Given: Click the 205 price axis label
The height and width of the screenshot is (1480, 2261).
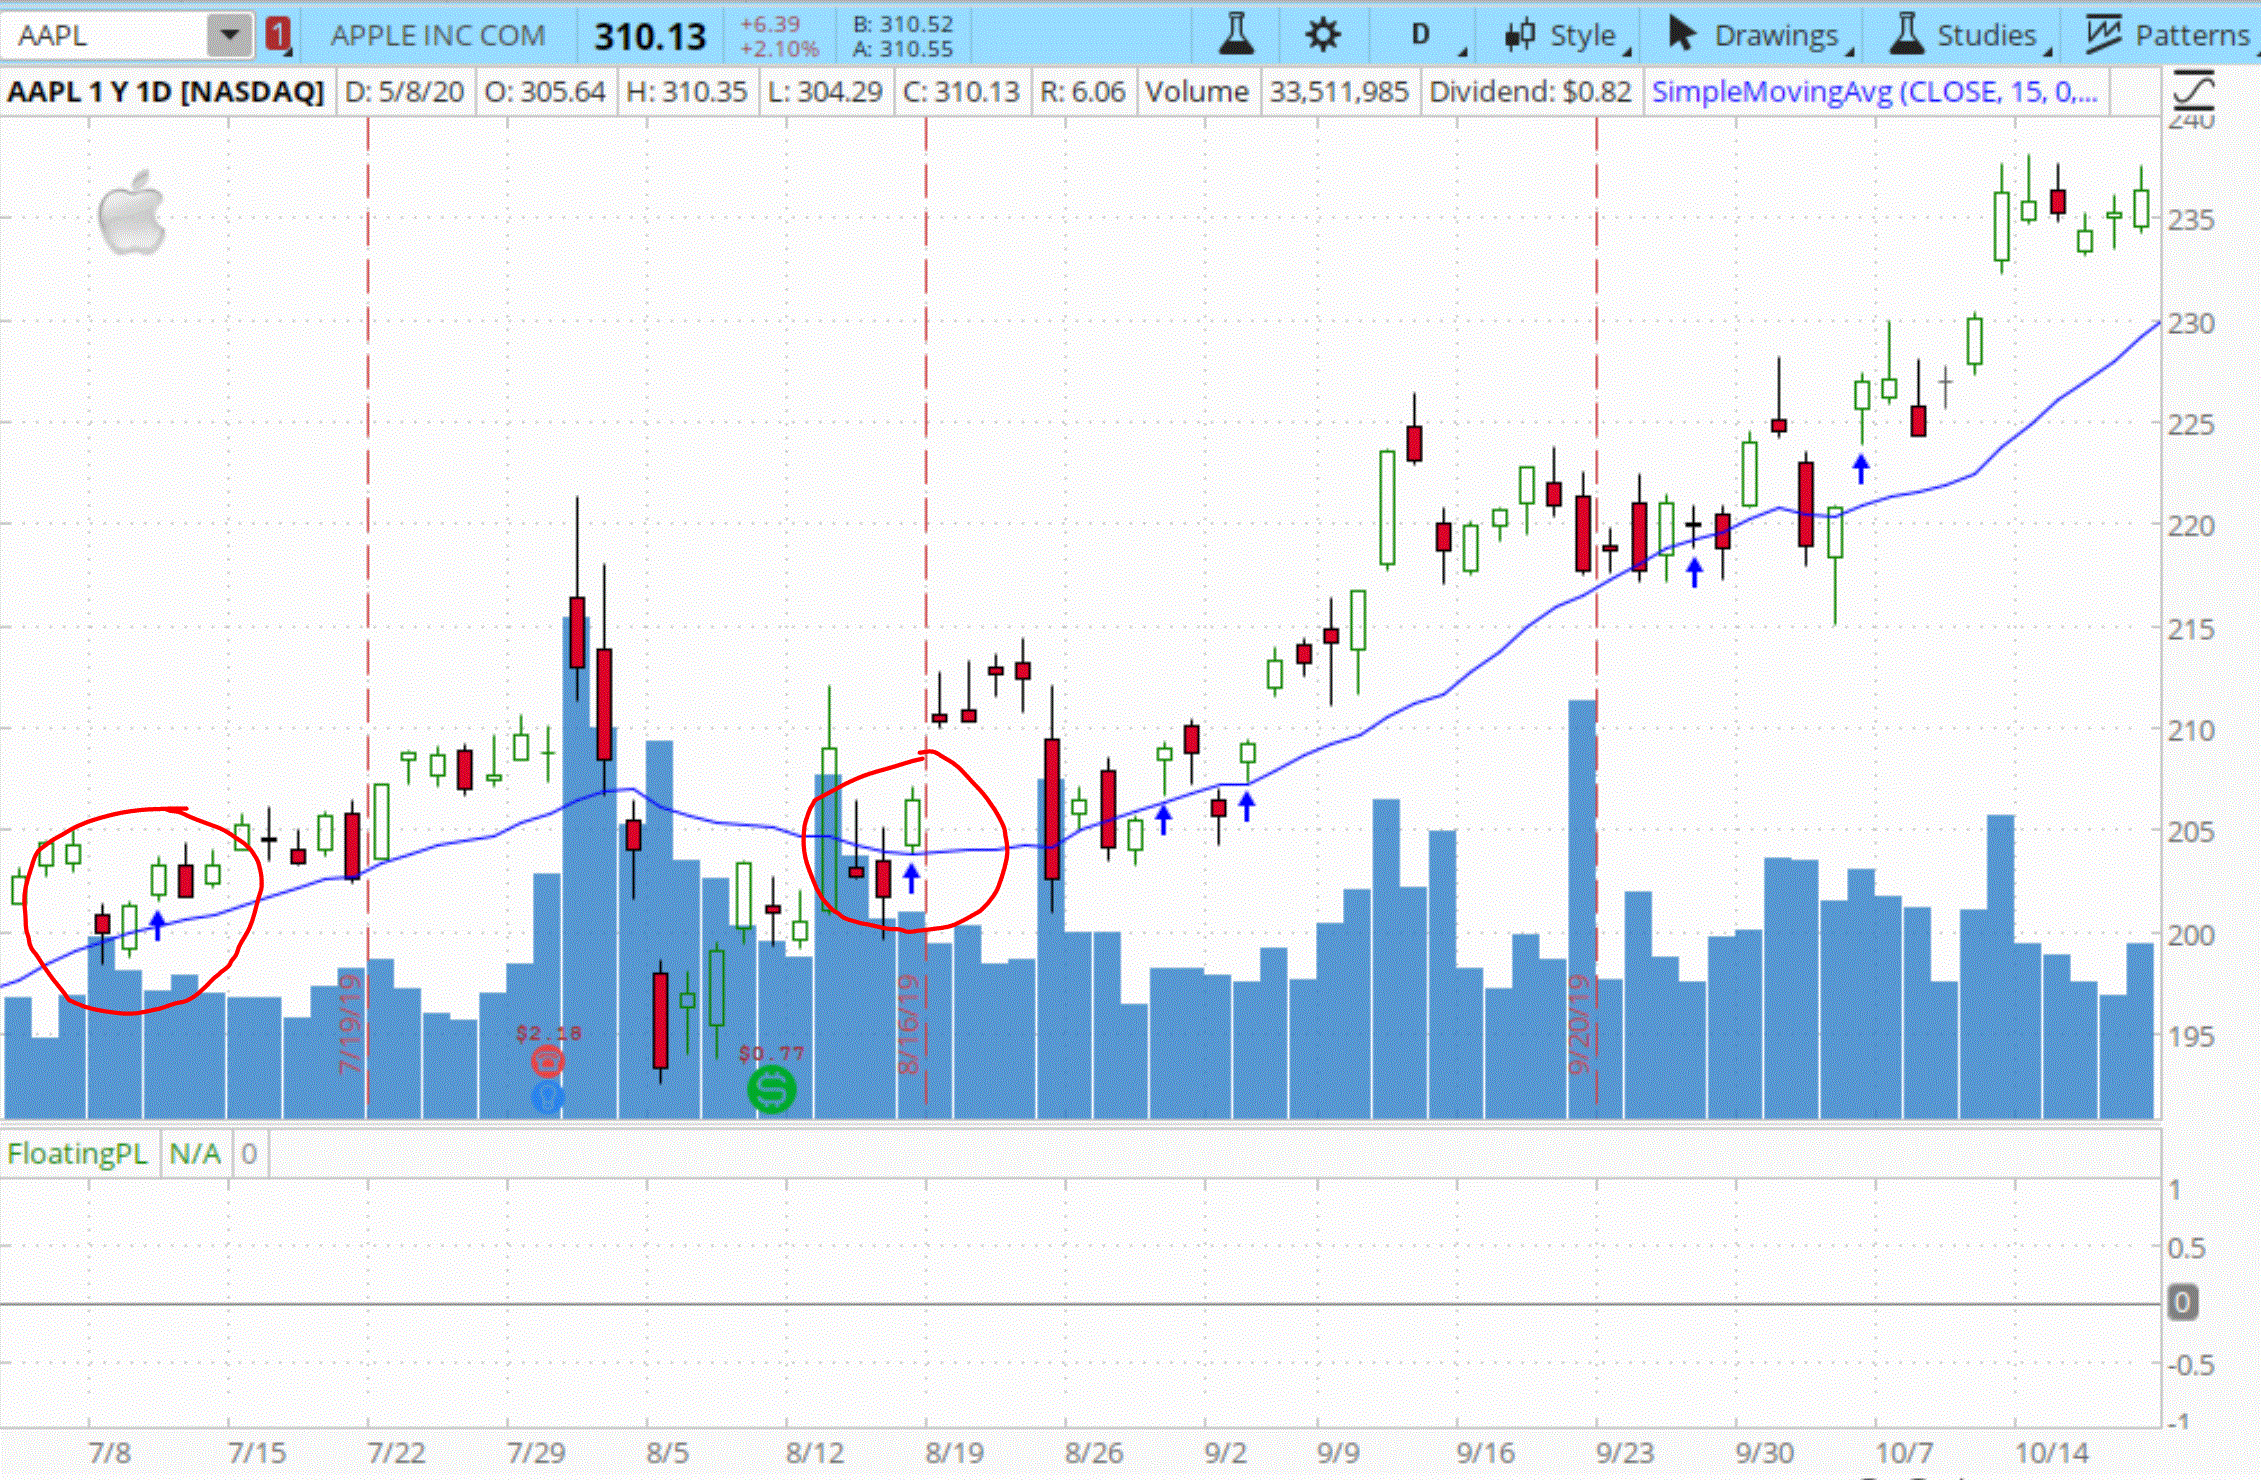Looking at the screenshot, I should point(2191,831).
